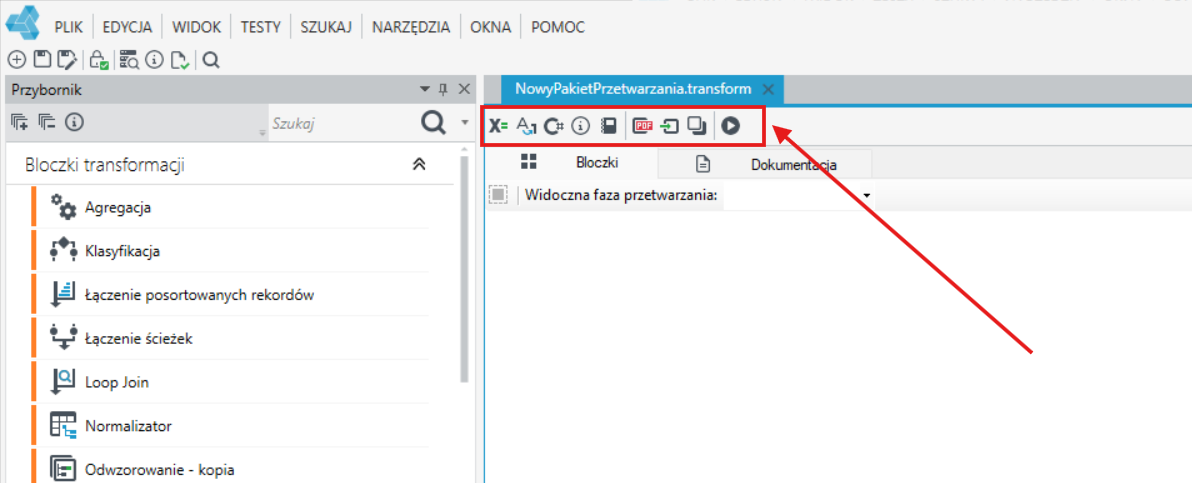Save using the floppy disk icon
The width and height of the screenshot is (1192, 483).
point(43,59)
